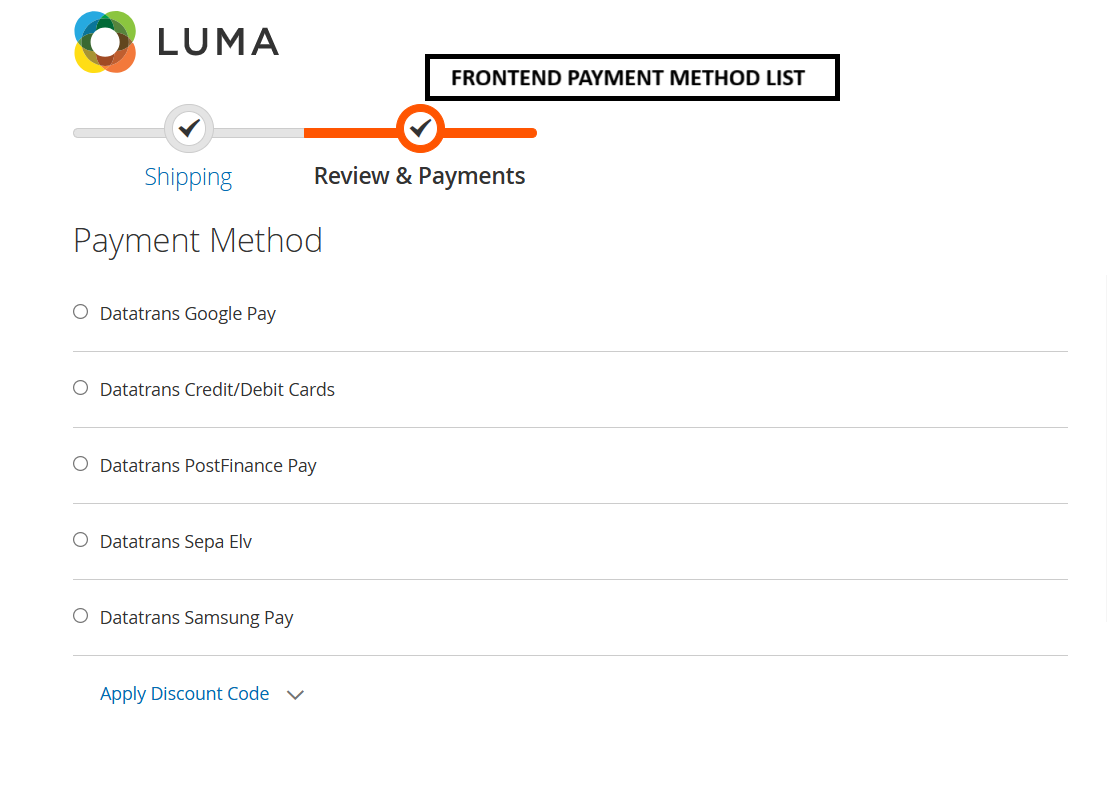Click the Payment Method heading

tap(197, 240)
